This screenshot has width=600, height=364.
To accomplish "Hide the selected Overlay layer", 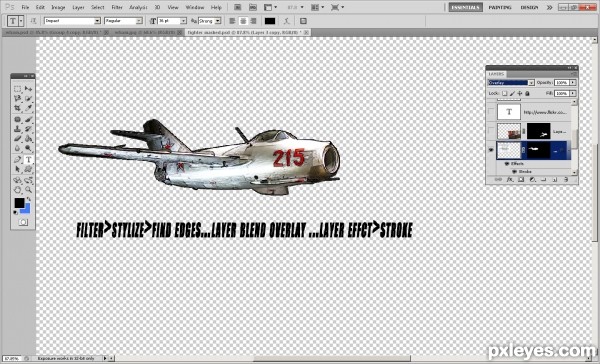I will 491,150.
